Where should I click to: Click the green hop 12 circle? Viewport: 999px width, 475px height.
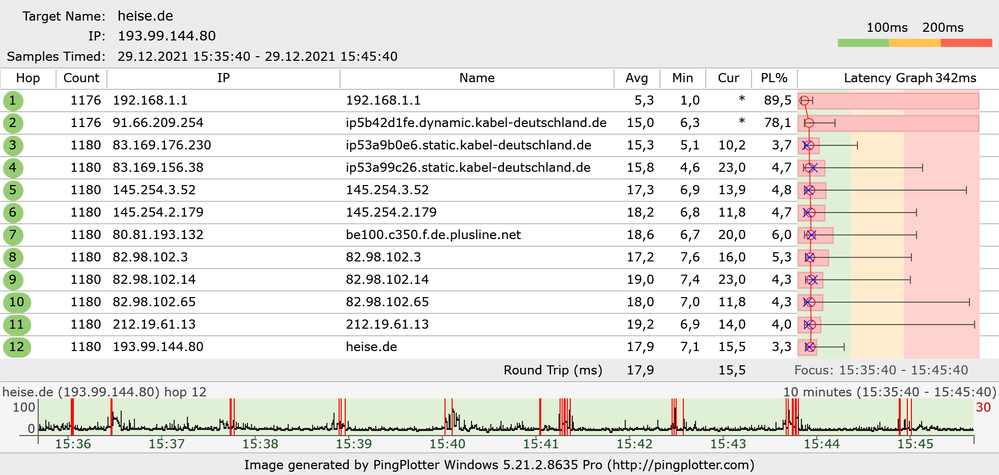[x=17, y=347]
